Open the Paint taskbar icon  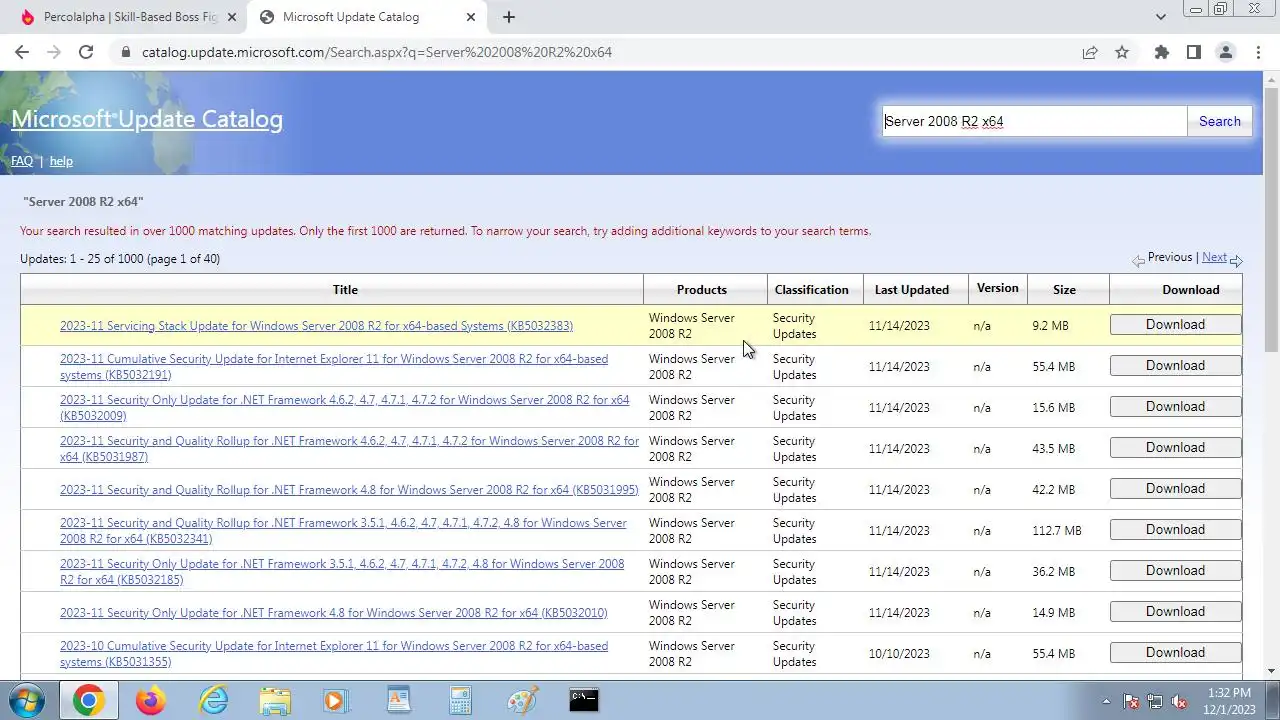click(522, 700)
